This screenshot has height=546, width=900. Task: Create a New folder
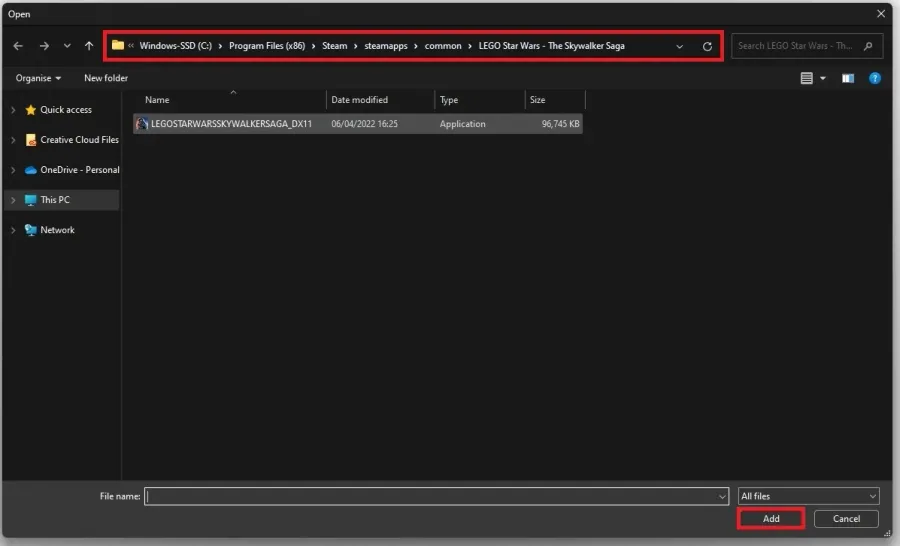click(106, 78)
